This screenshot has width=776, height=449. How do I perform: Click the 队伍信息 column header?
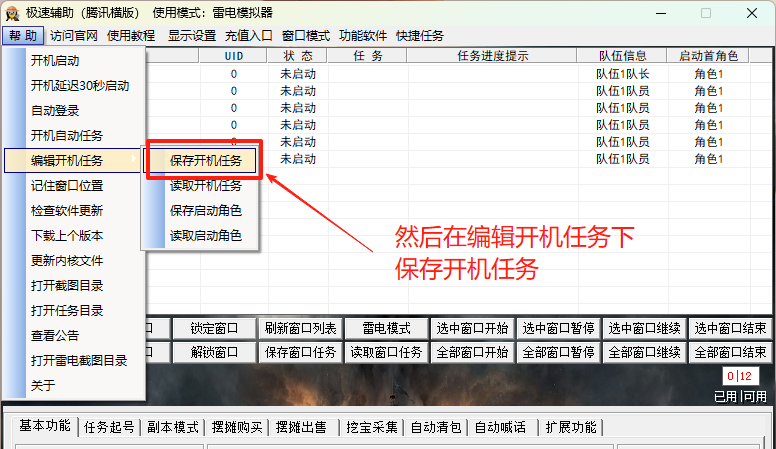(x=622, y=56)
